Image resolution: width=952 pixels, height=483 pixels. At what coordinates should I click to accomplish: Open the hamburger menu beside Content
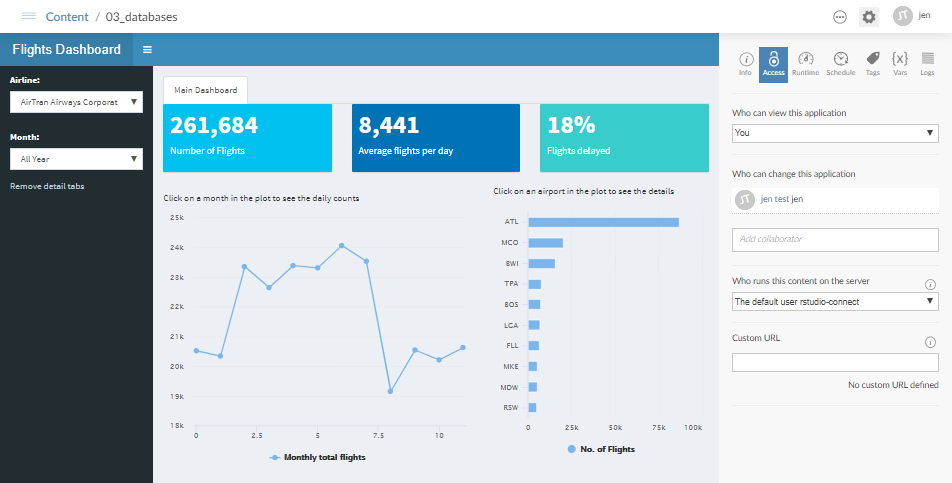click(28, 17)
